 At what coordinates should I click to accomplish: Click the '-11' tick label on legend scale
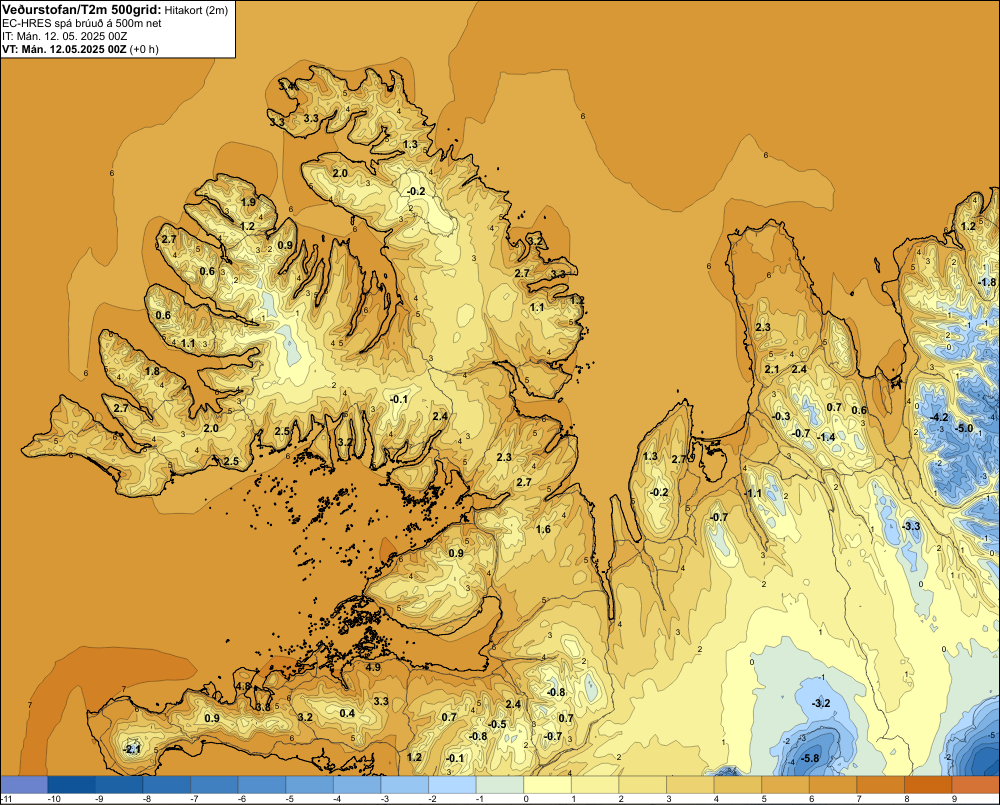point(6,799)
